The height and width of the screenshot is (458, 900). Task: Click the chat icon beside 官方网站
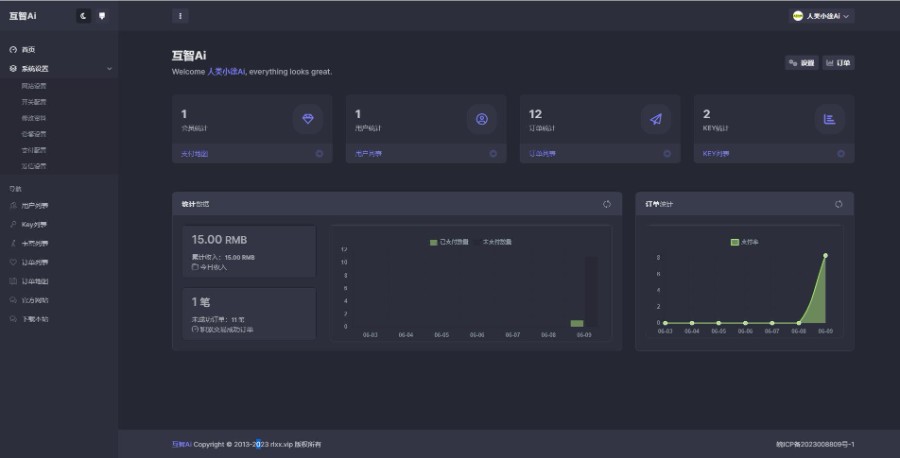(x=13, y=300)
